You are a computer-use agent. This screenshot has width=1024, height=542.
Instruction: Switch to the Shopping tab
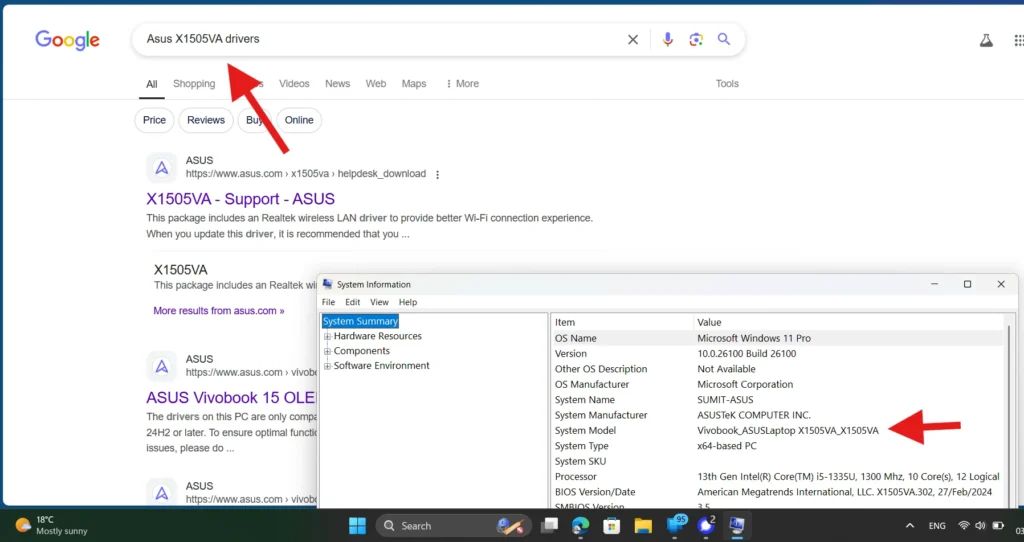point(194,84)
